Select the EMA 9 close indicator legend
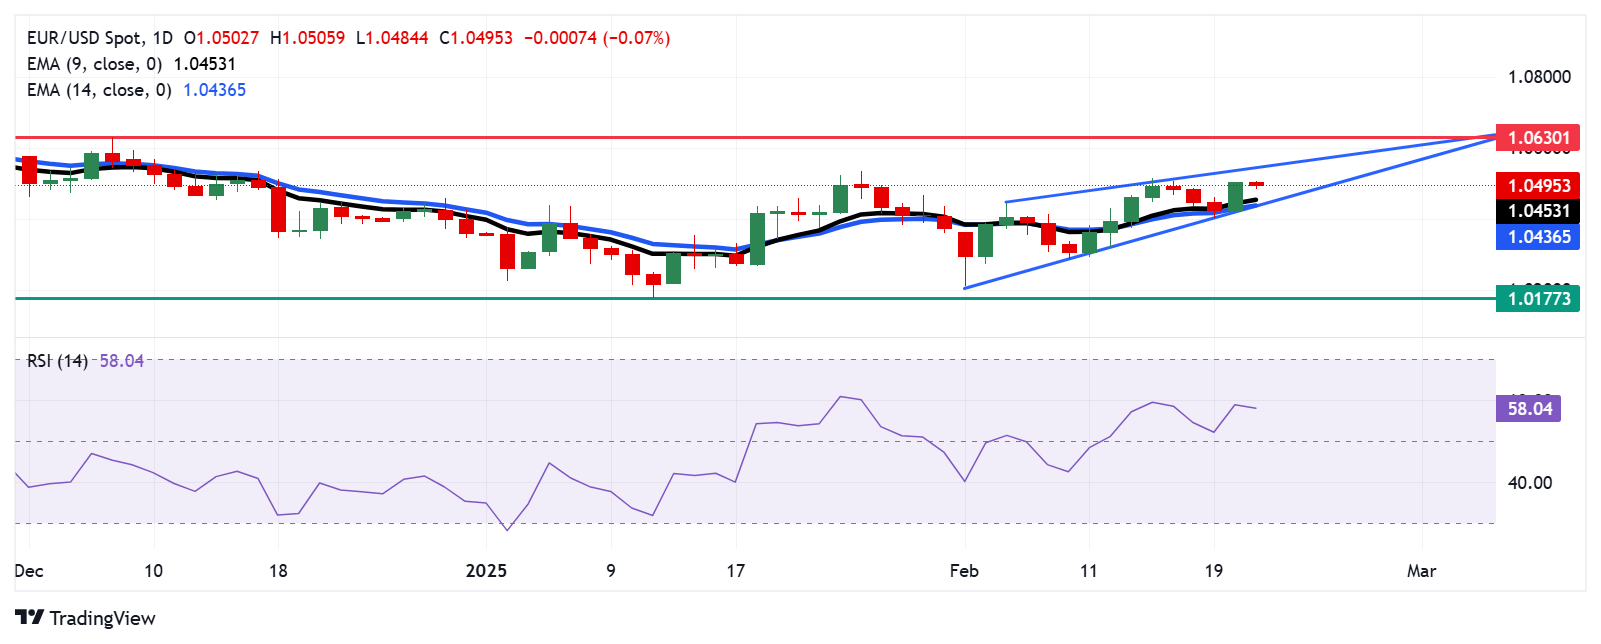 coord(131,64)
